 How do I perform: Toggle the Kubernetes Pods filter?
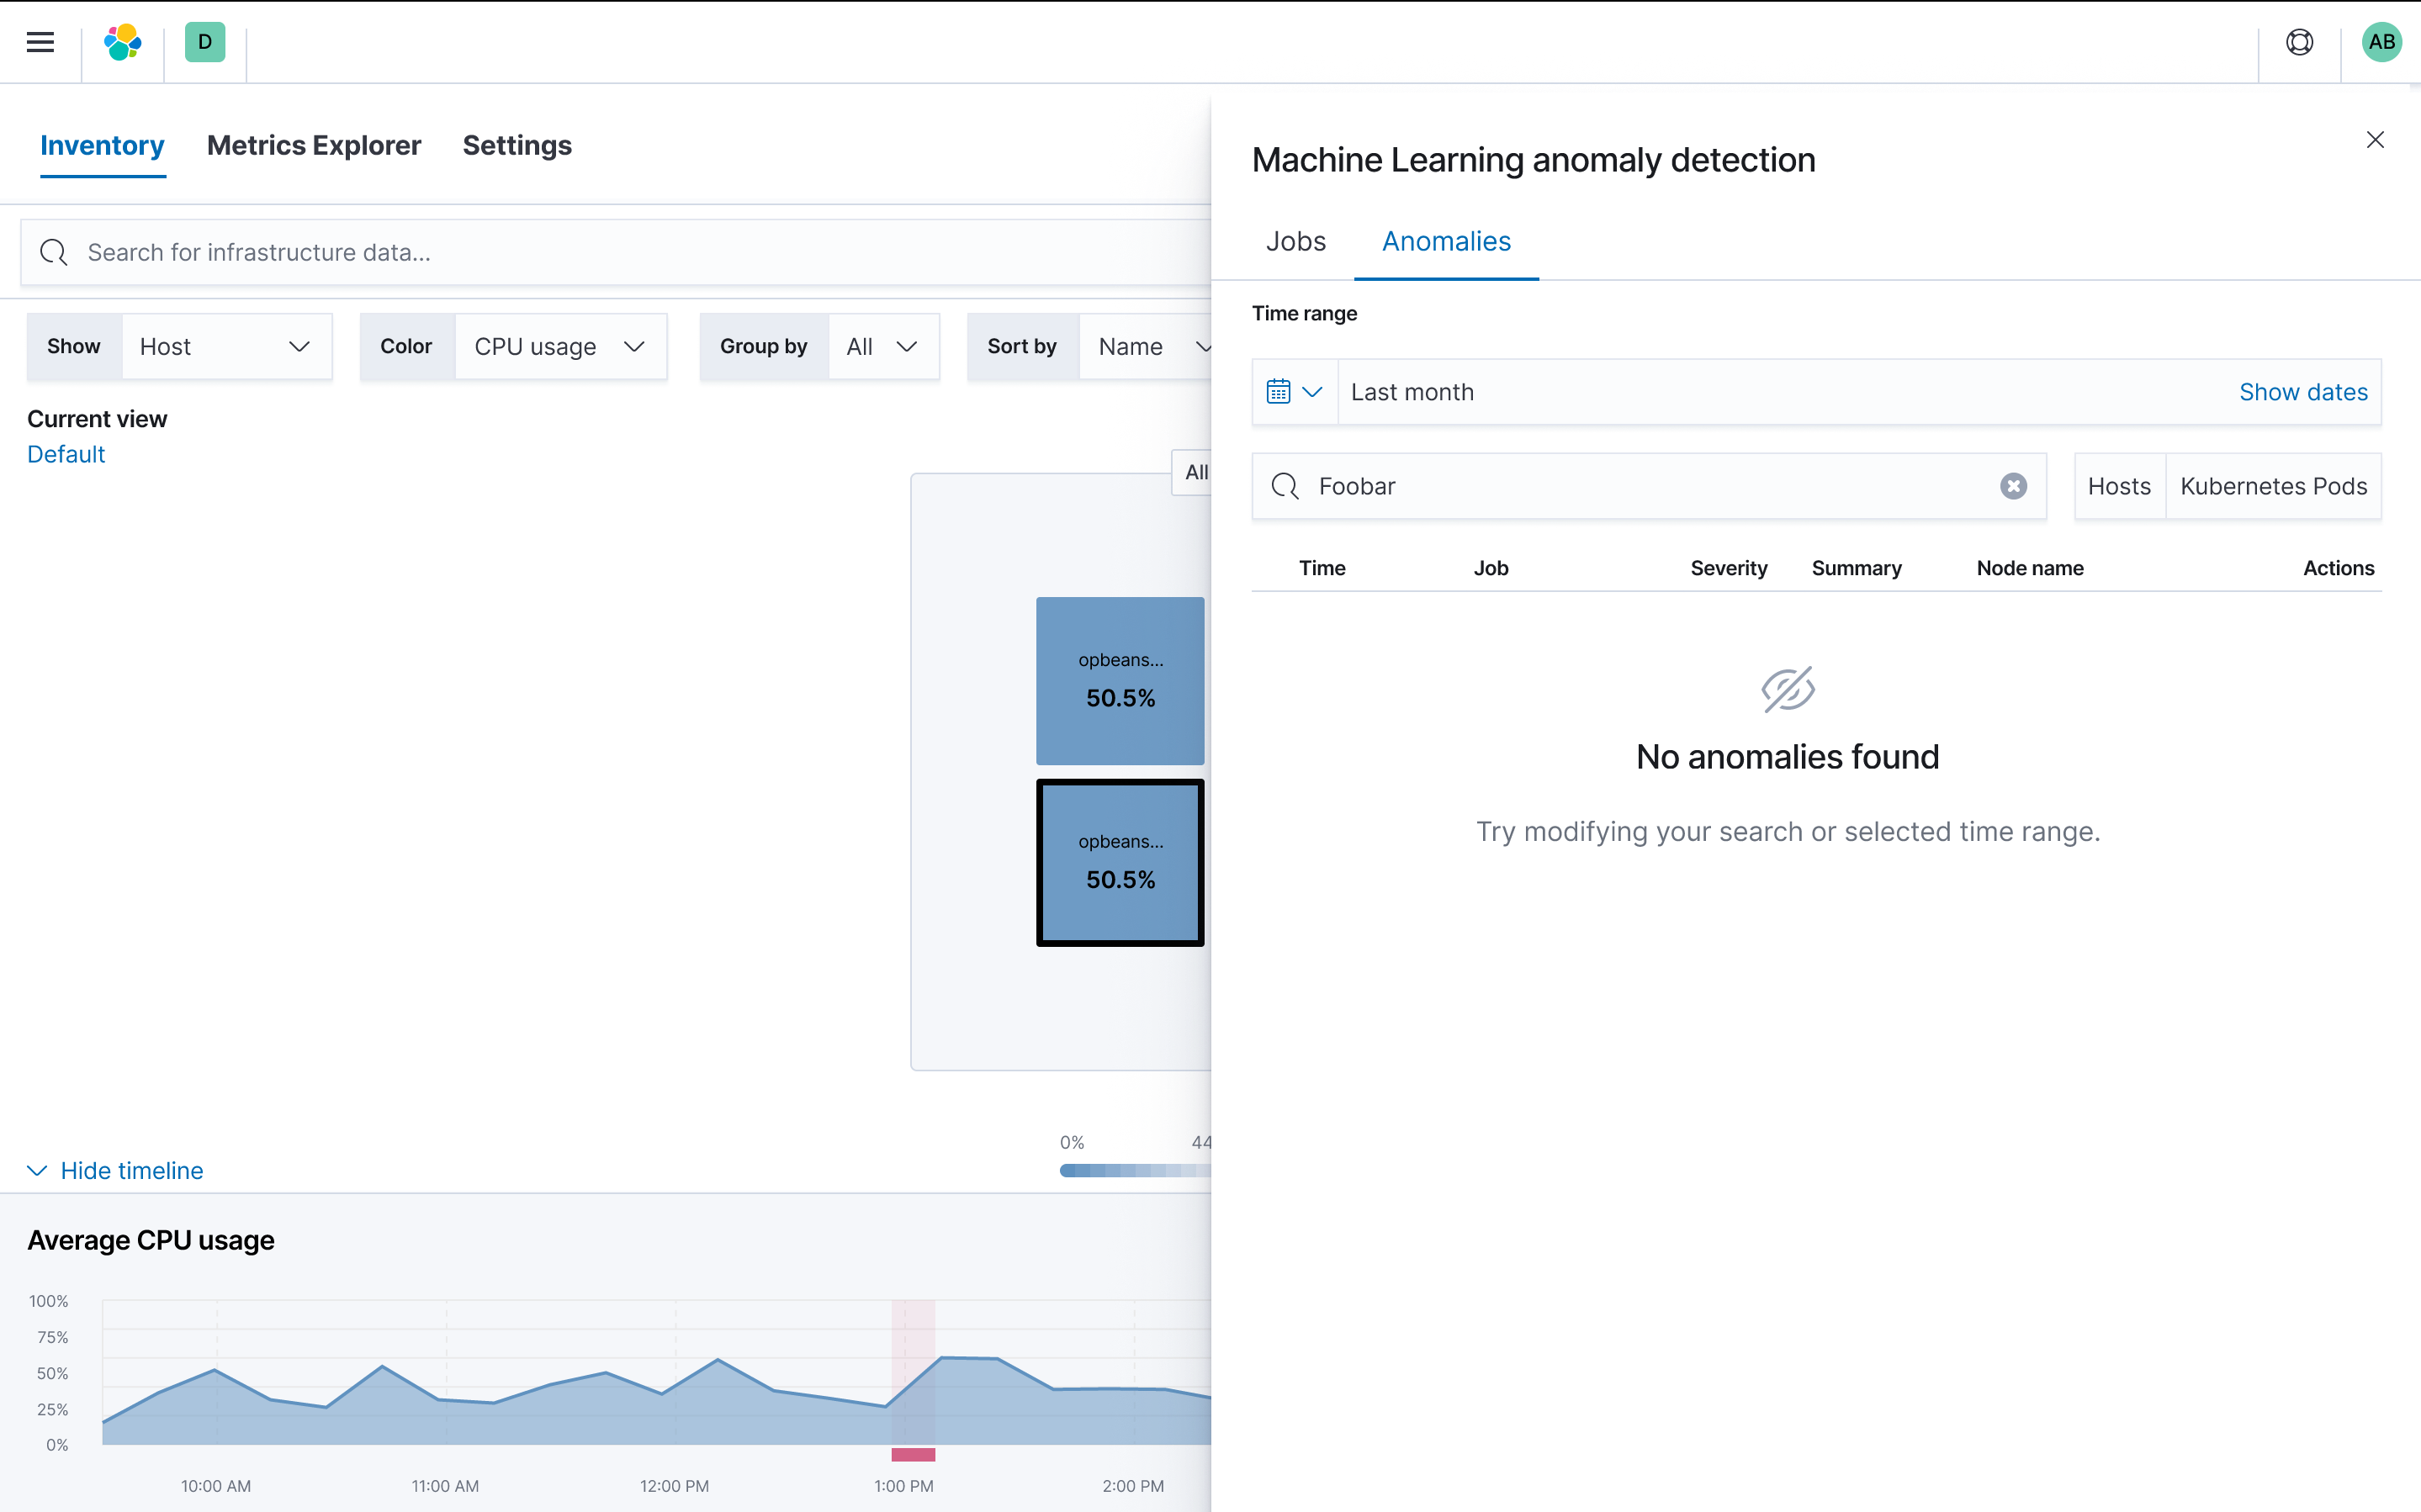pyautogui.click(x=2273, y=486)
